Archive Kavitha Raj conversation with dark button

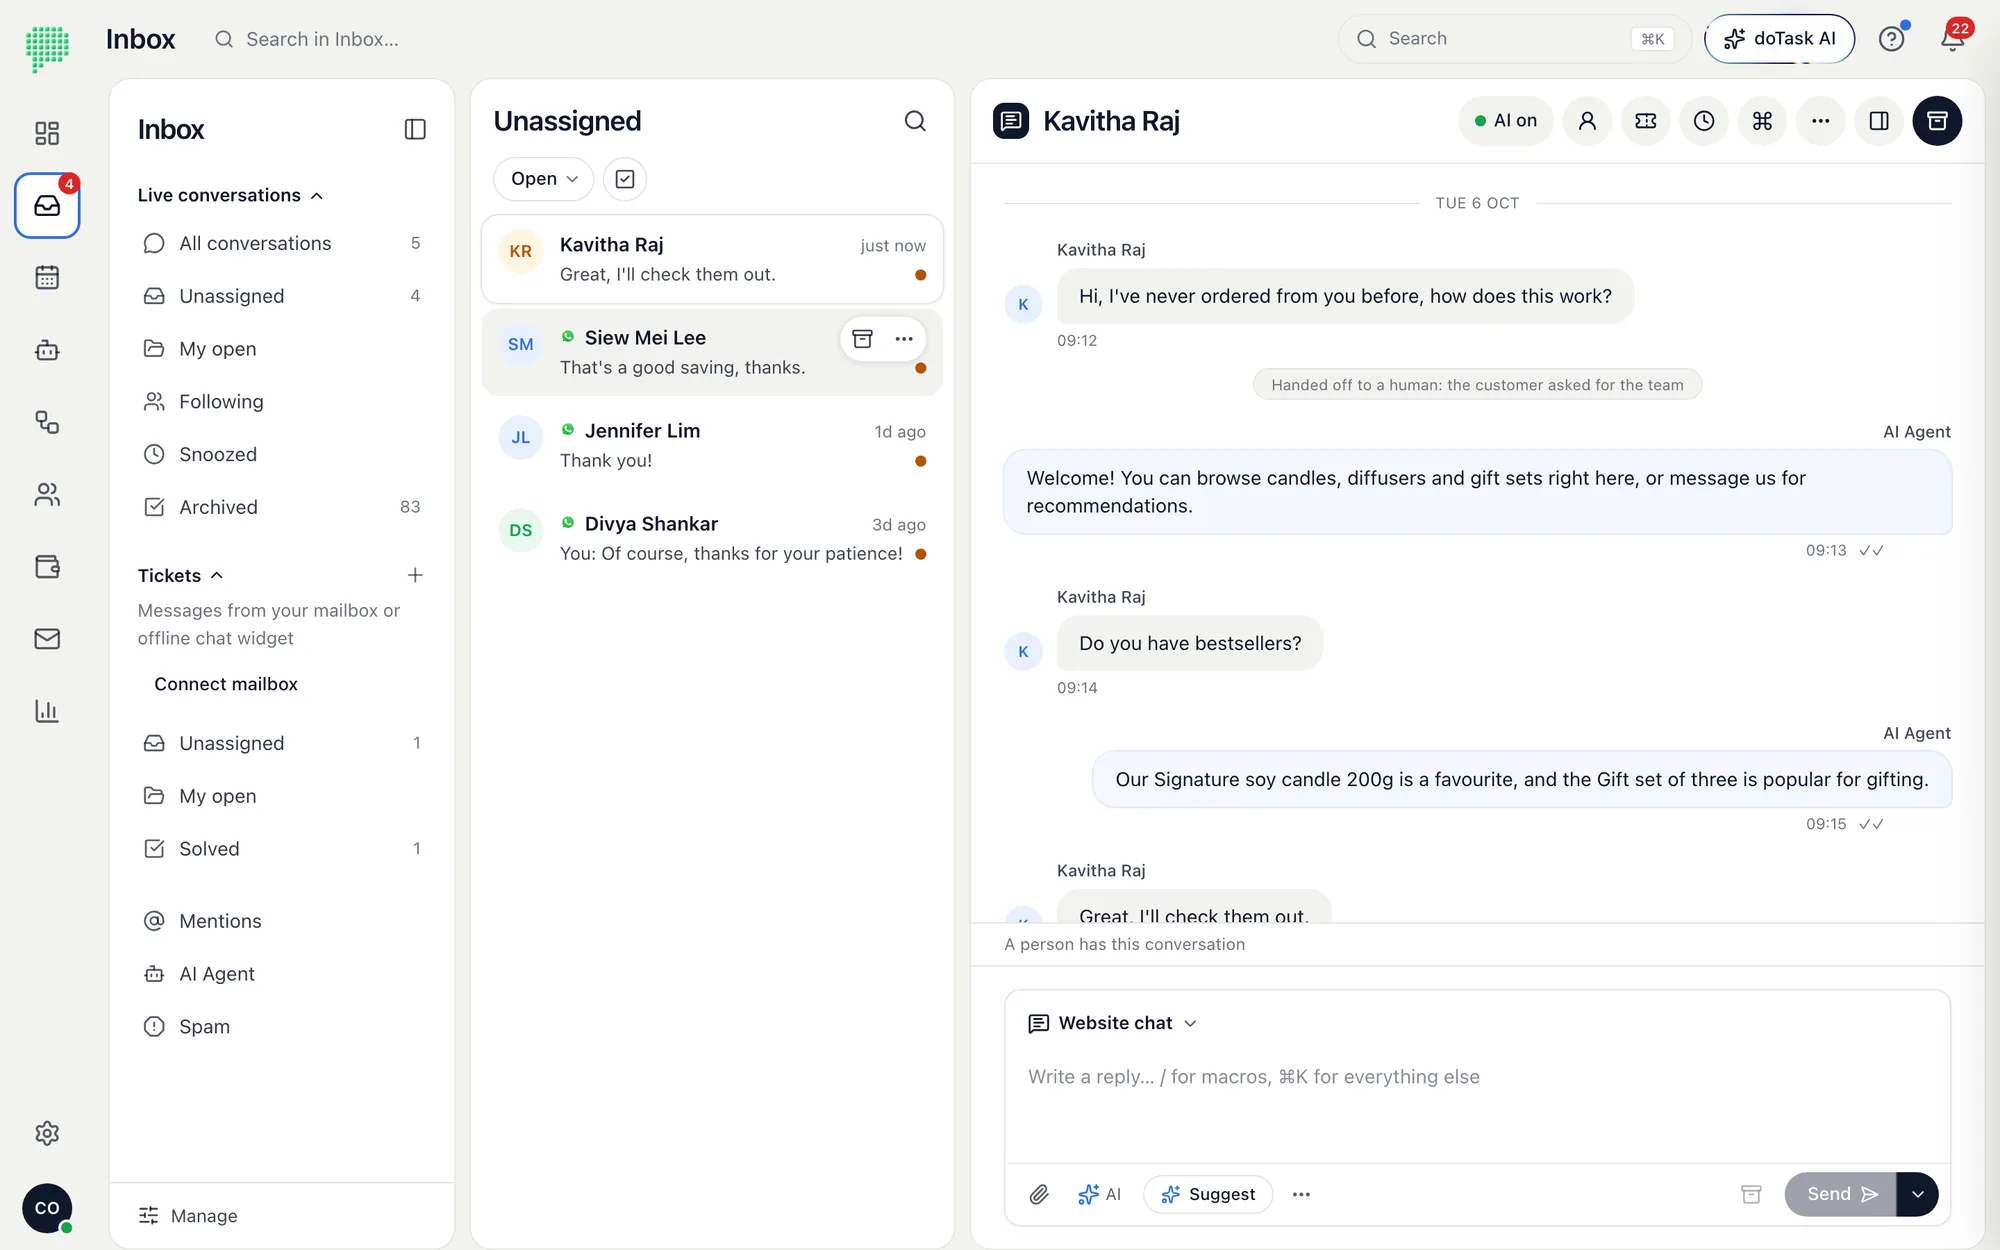click(x=1937, y=121)
